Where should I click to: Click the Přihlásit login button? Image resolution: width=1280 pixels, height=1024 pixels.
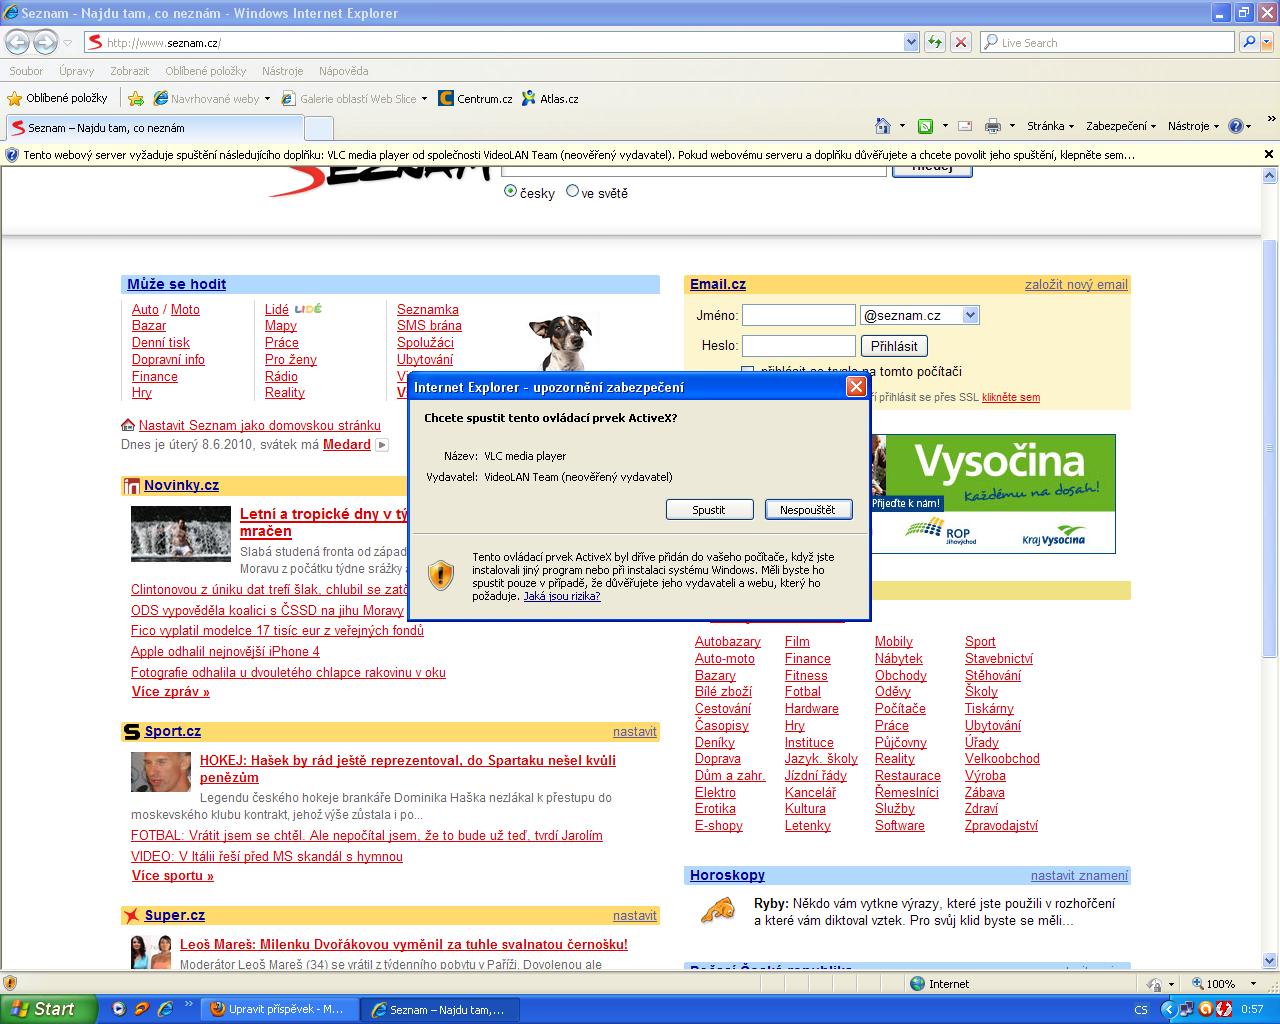pyautogui.click(x=894, y=346)
